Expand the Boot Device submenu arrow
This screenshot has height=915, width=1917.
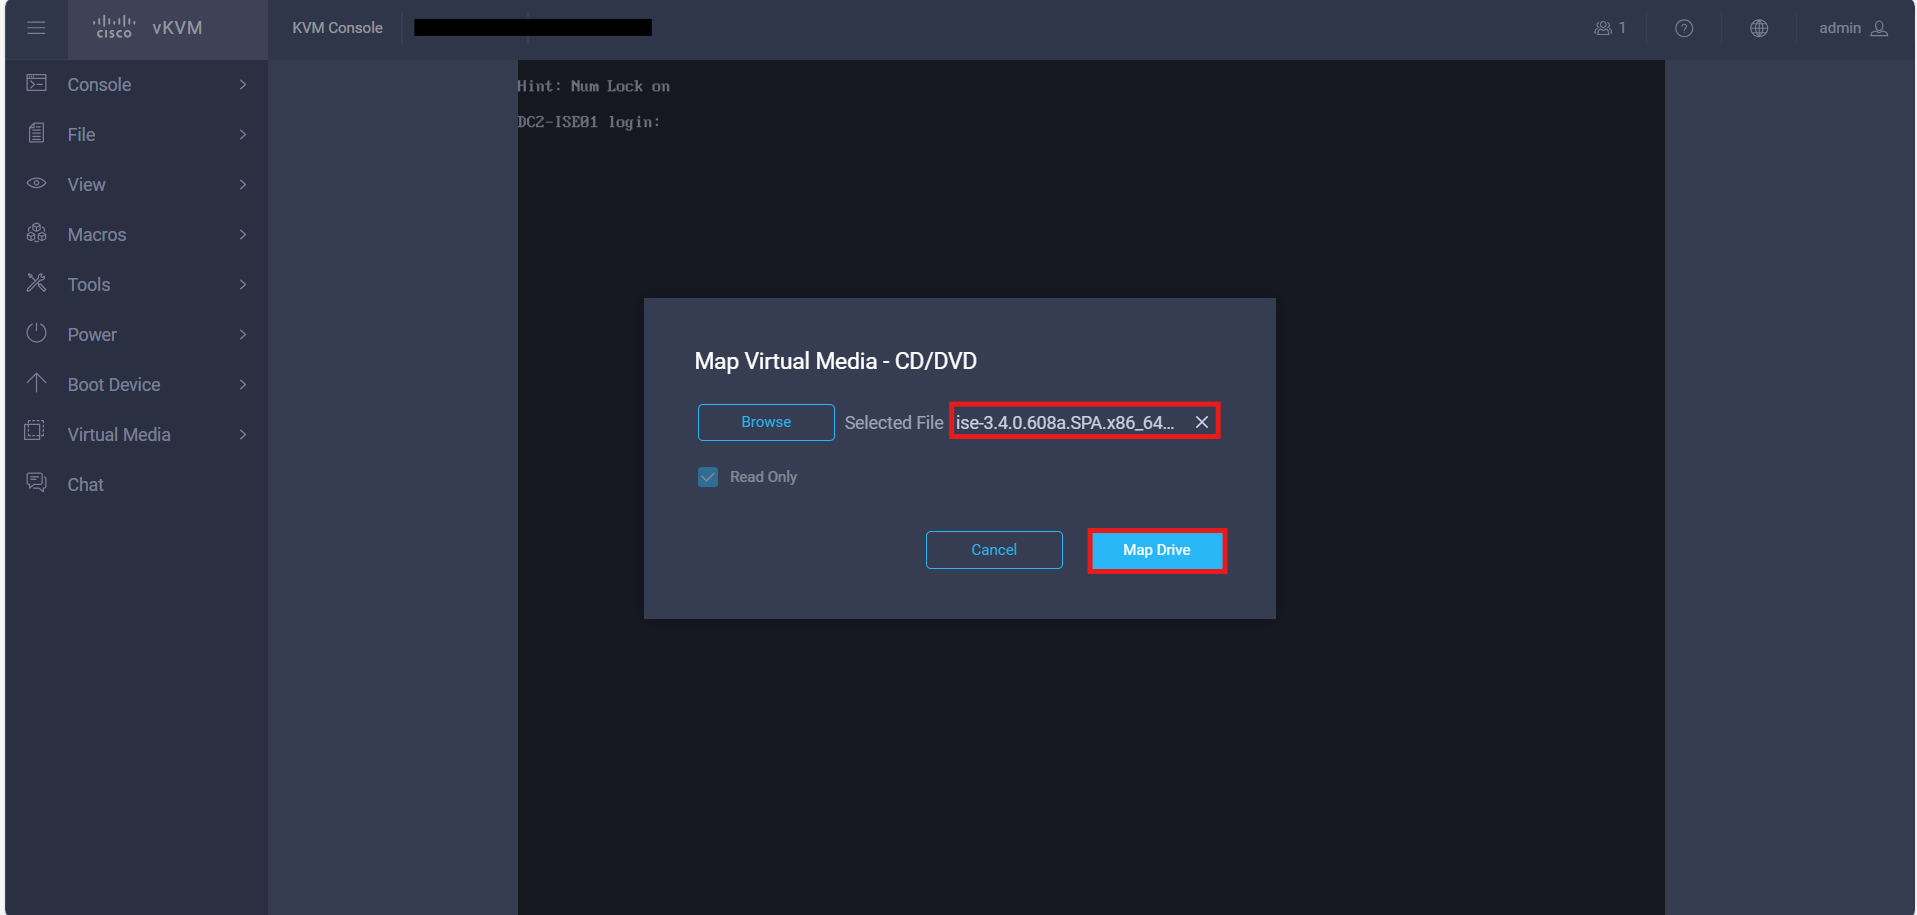(x=243, y=384)
